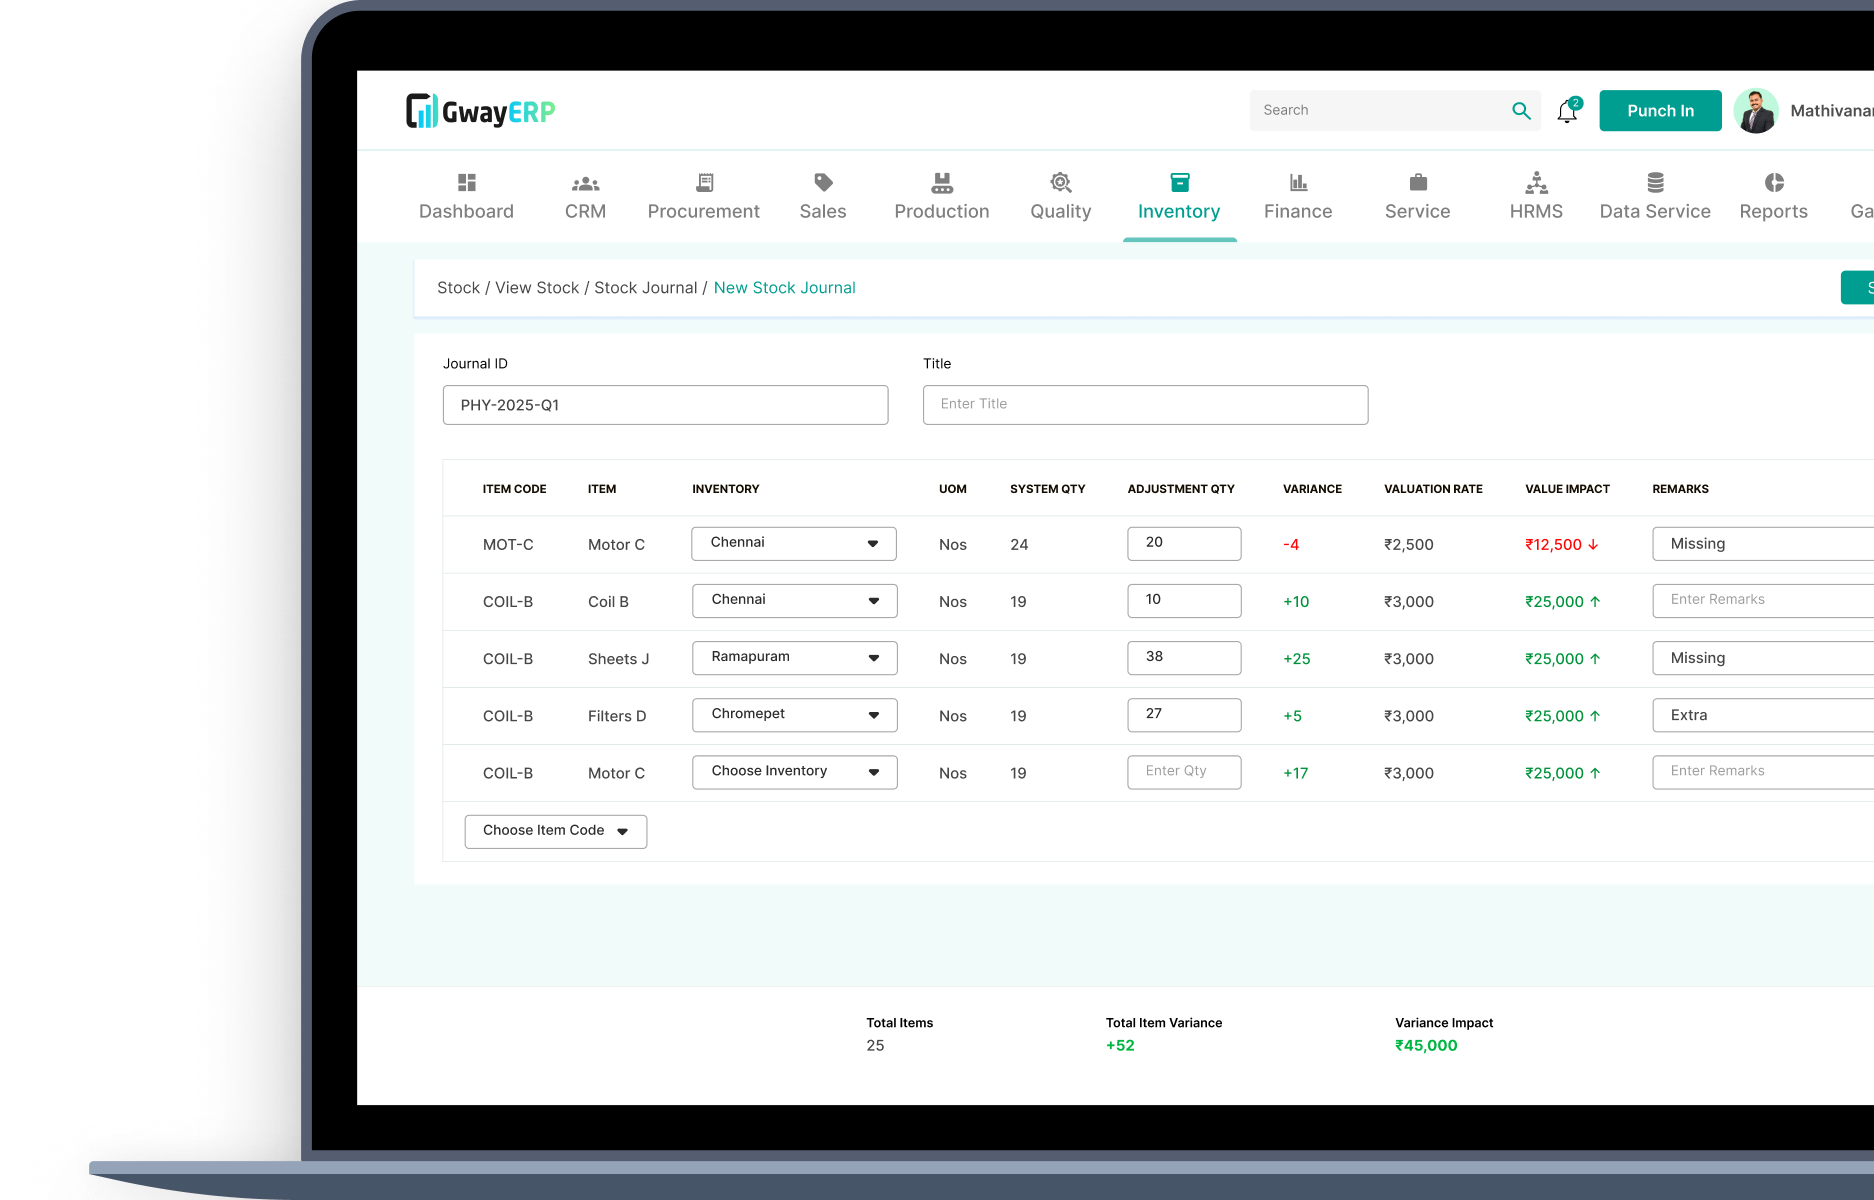Click the Enter Qty field
This screenshot has width=1874, height=1200.
[1184, 772]
